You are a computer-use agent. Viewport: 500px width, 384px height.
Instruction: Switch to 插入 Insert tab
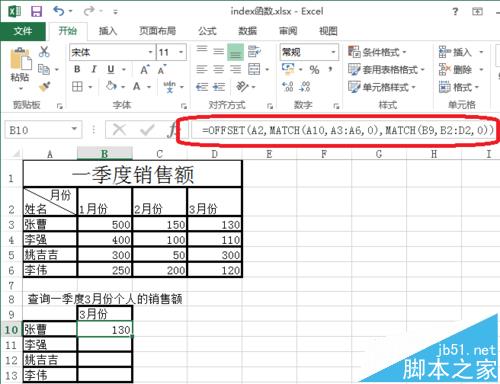[108, 31]
